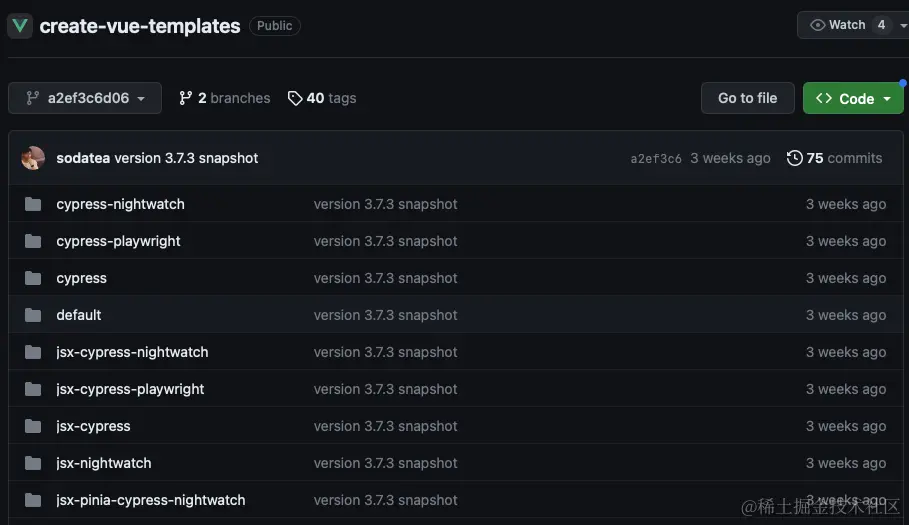
Task: Click the branch icon beside 2 branches
Action: [186, 99]
